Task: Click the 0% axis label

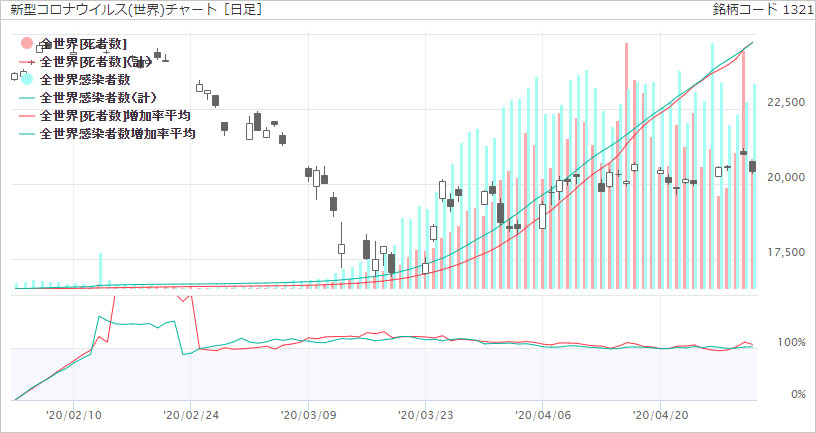Action: 798,394
